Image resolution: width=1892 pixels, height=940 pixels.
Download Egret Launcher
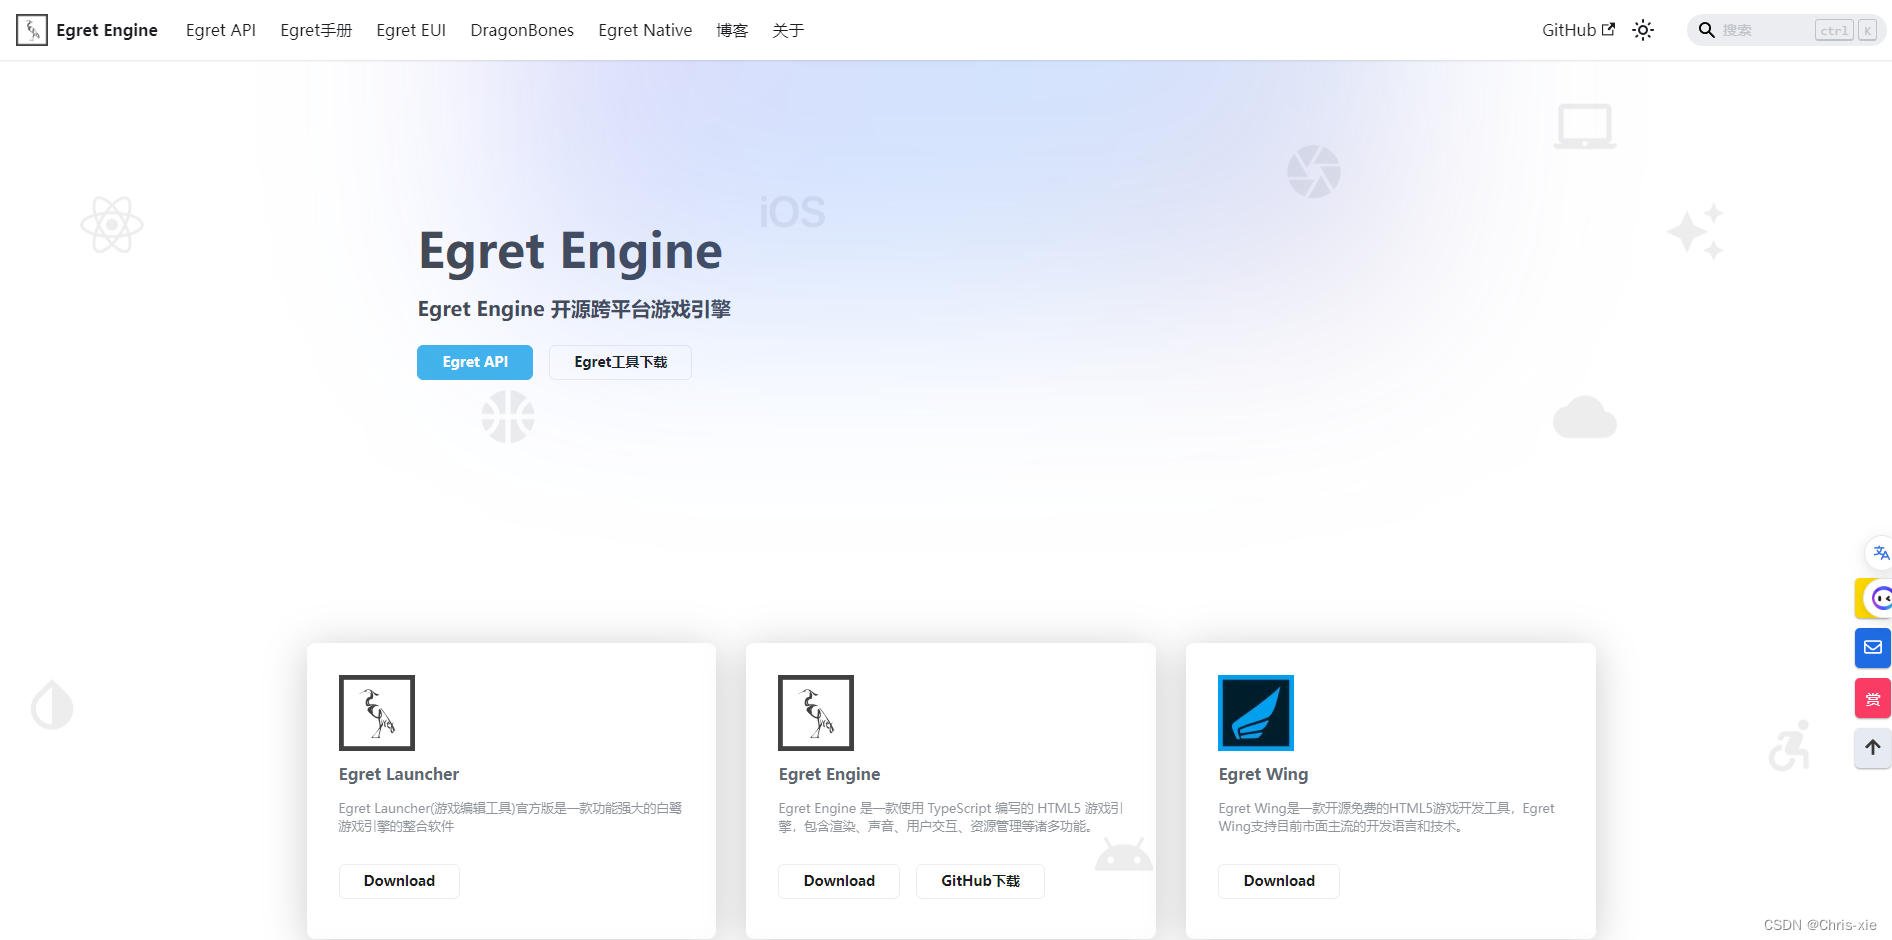click(x=398, y=881)
